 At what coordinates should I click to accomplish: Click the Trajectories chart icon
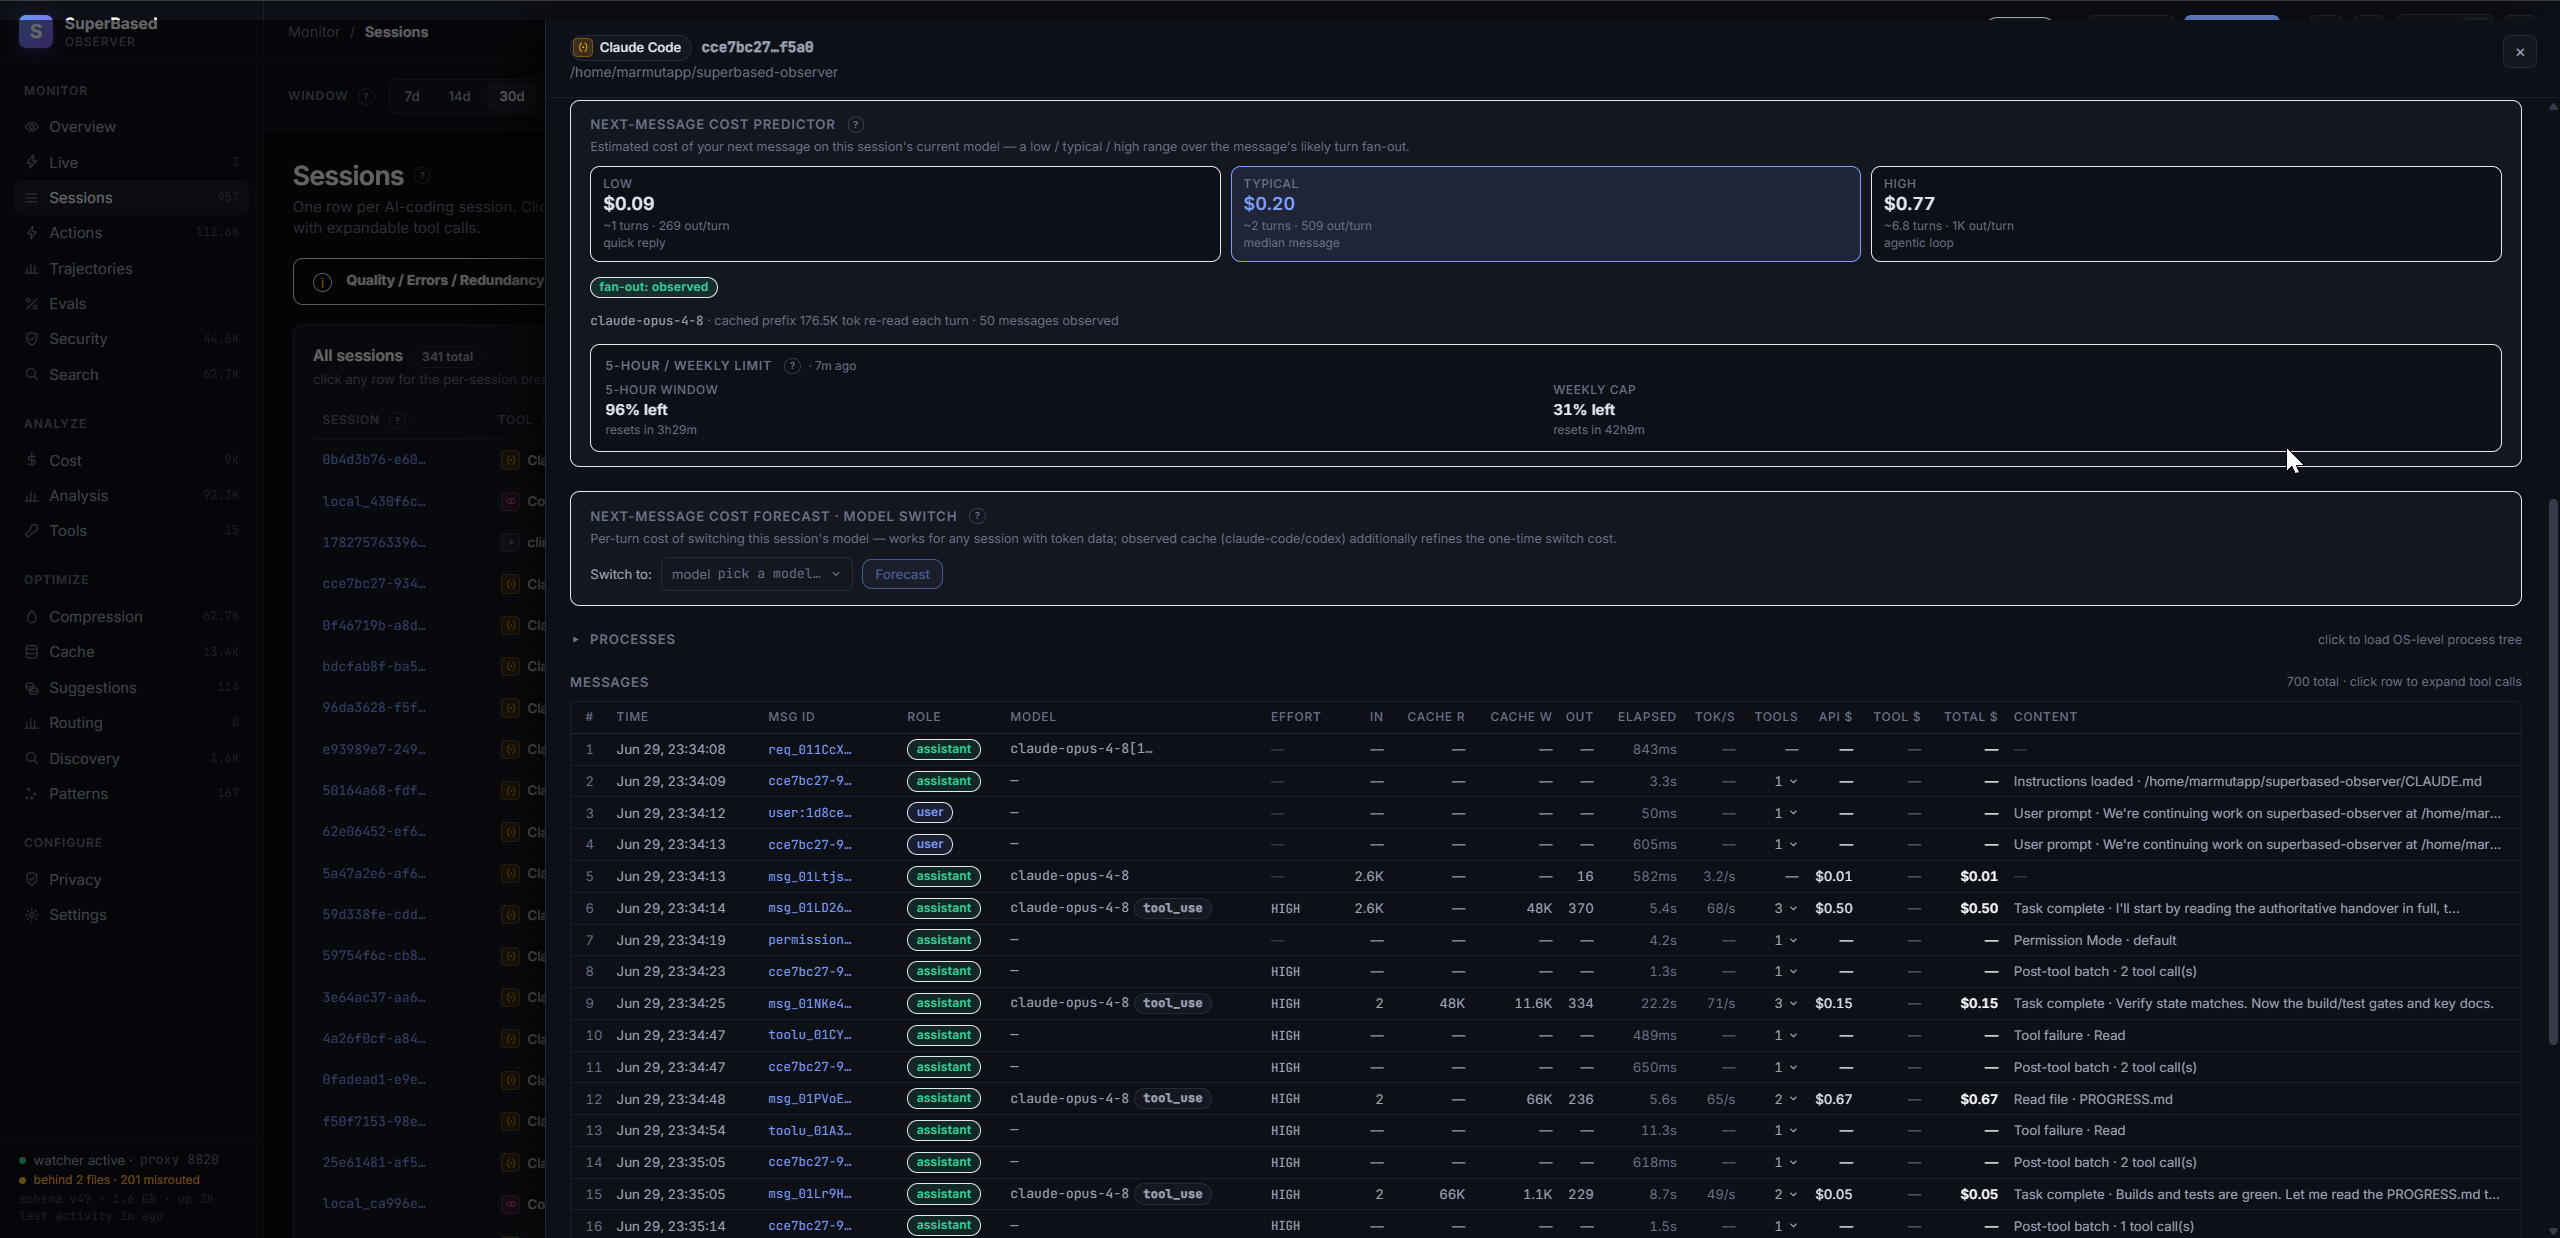pyautogui.click(x=32, y=269)
